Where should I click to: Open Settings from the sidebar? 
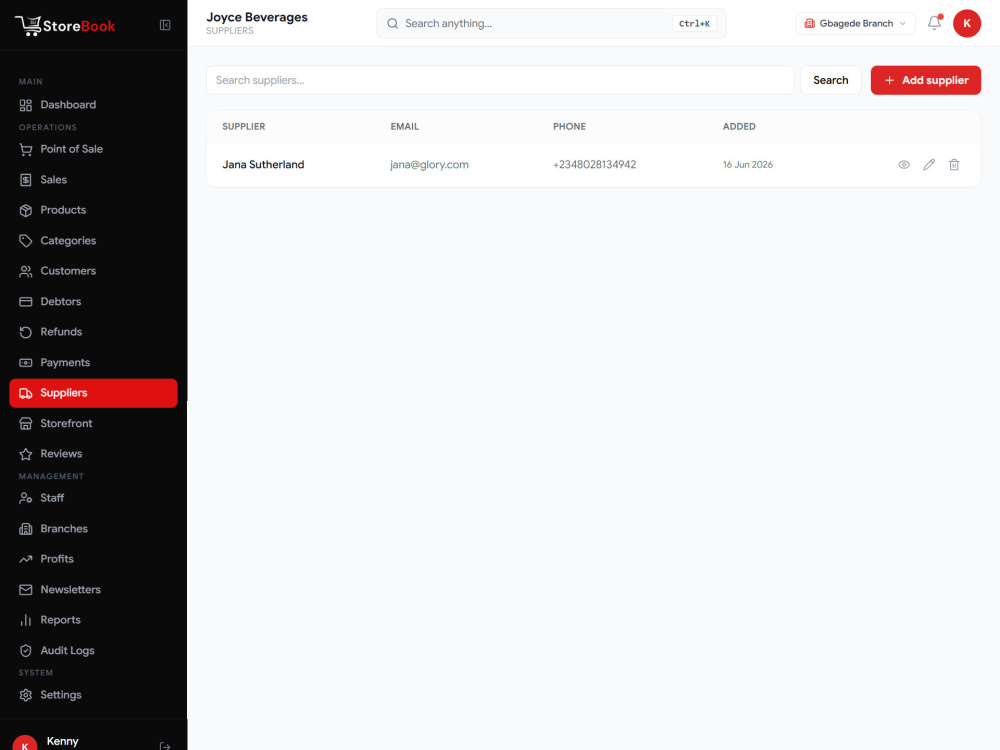(93, 695)
